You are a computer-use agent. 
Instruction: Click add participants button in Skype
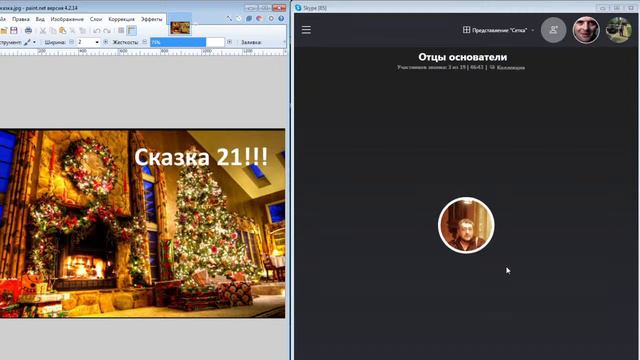pyautogui.click(x=553, y=30)
